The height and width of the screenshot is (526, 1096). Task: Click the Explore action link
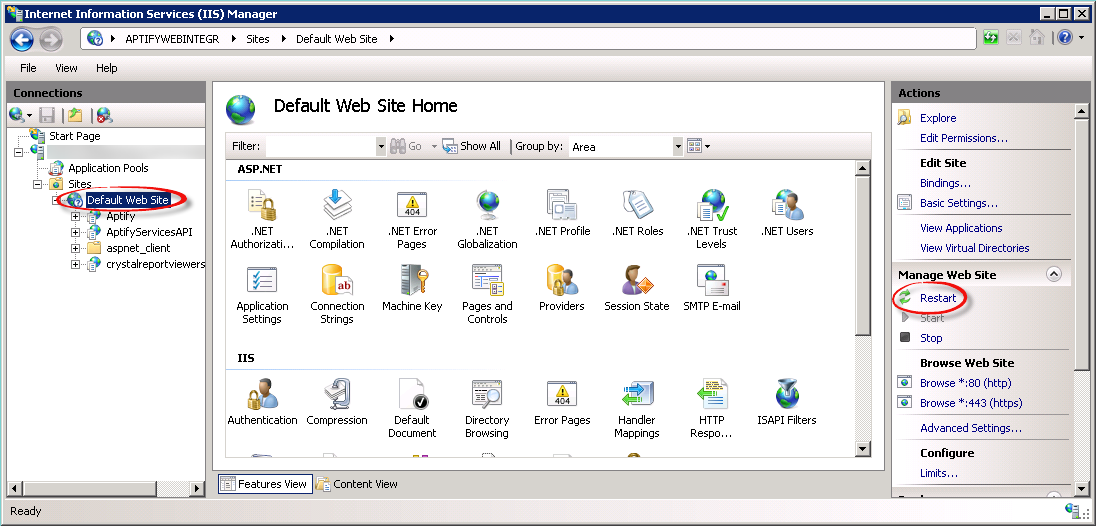pos(938,118)
